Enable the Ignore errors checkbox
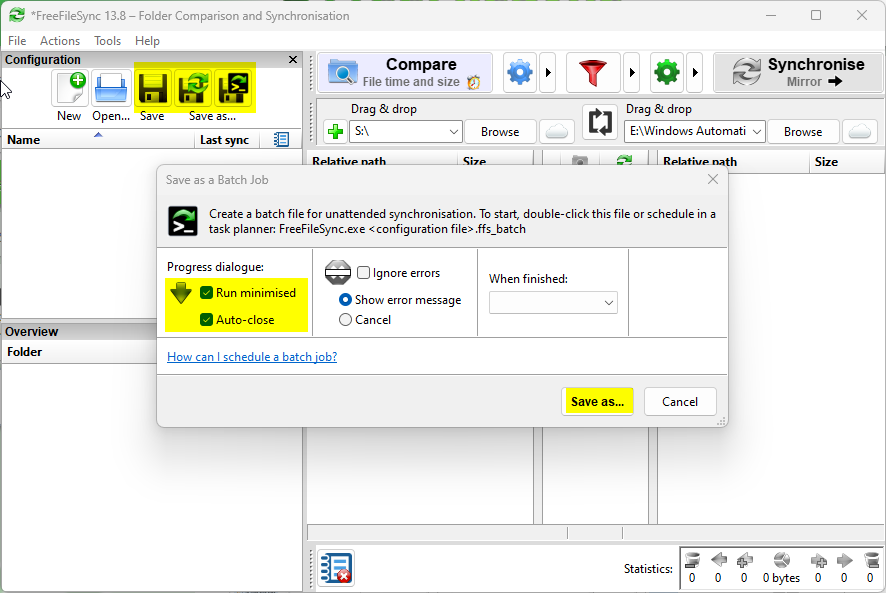 [363, 273]
